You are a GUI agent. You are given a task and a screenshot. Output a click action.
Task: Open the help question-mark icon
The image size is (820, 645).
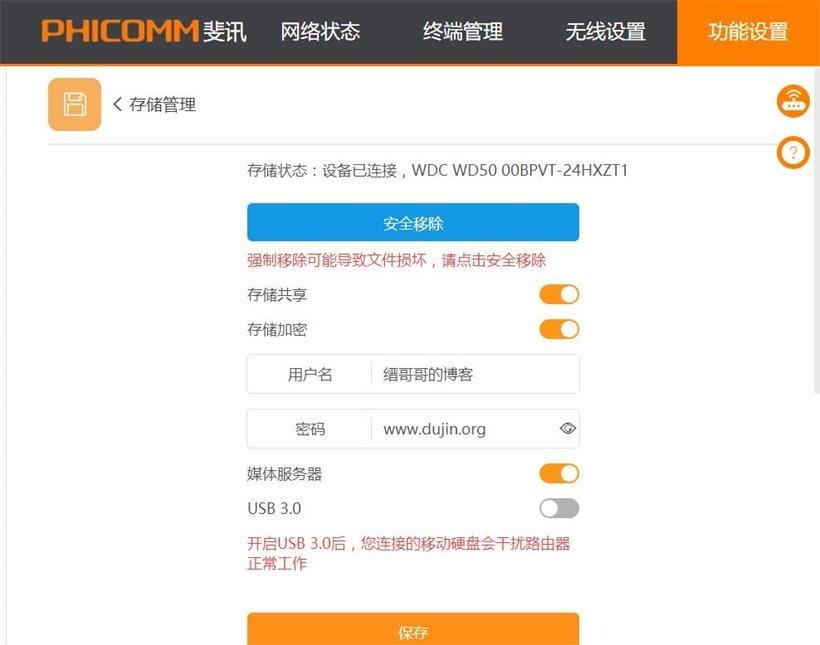click(793, 152)
